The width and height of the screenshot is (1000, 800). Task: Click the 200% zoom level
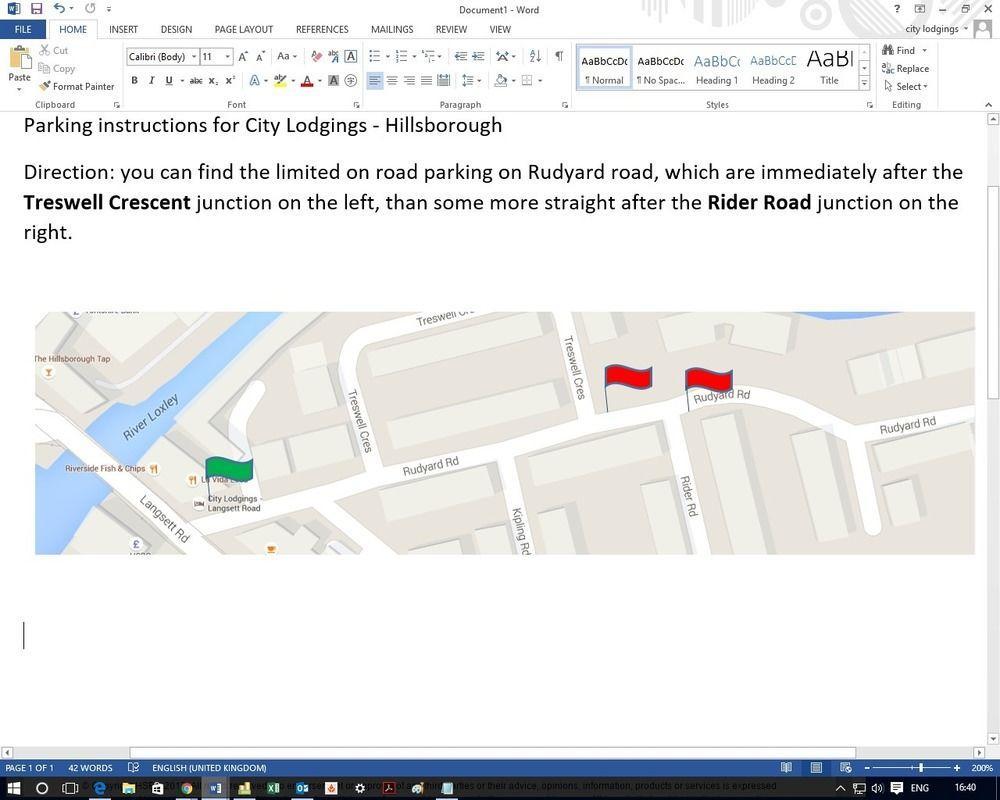coord(982,767)
